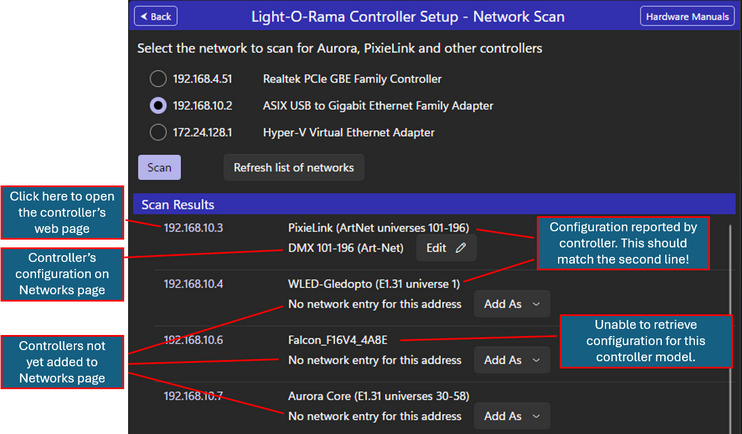Click PixieLink (ArtNet universes 101-196) text

(379, 228)
